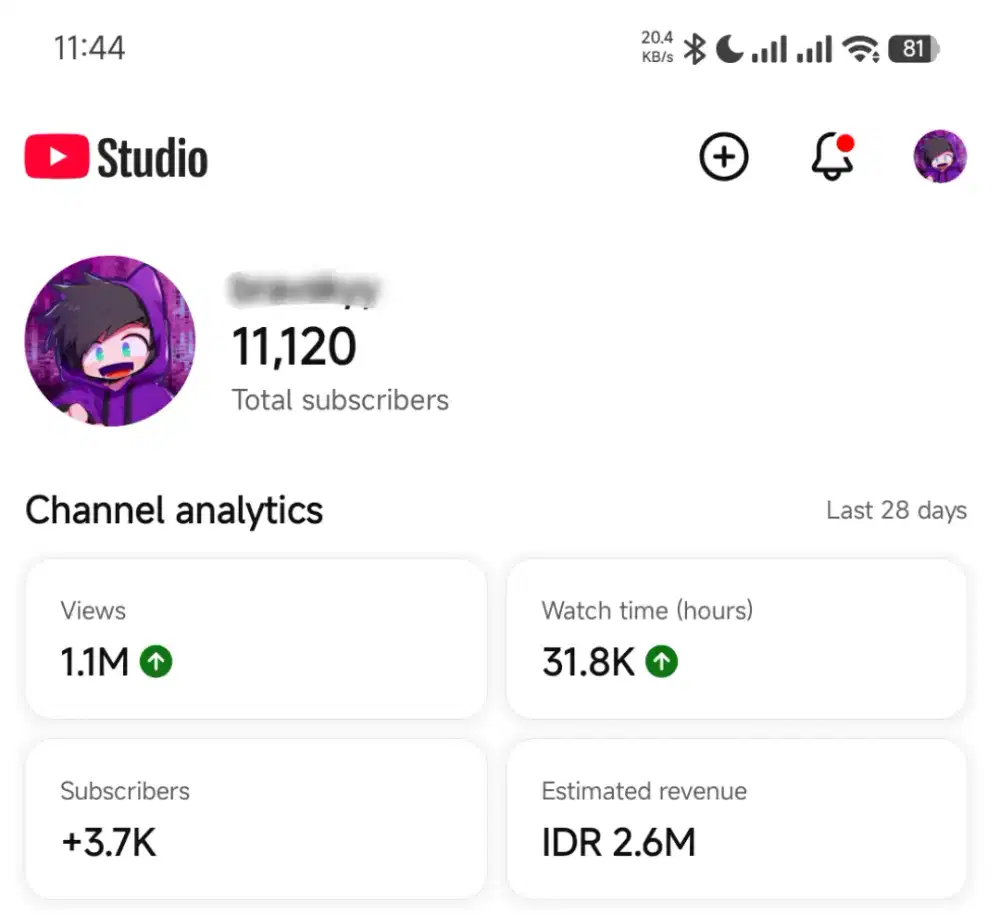Image resolution: width=1000 pixels, height=916 pixels.
Task: Tap the Channel analytics heading
Action: [x=174, y=510]
